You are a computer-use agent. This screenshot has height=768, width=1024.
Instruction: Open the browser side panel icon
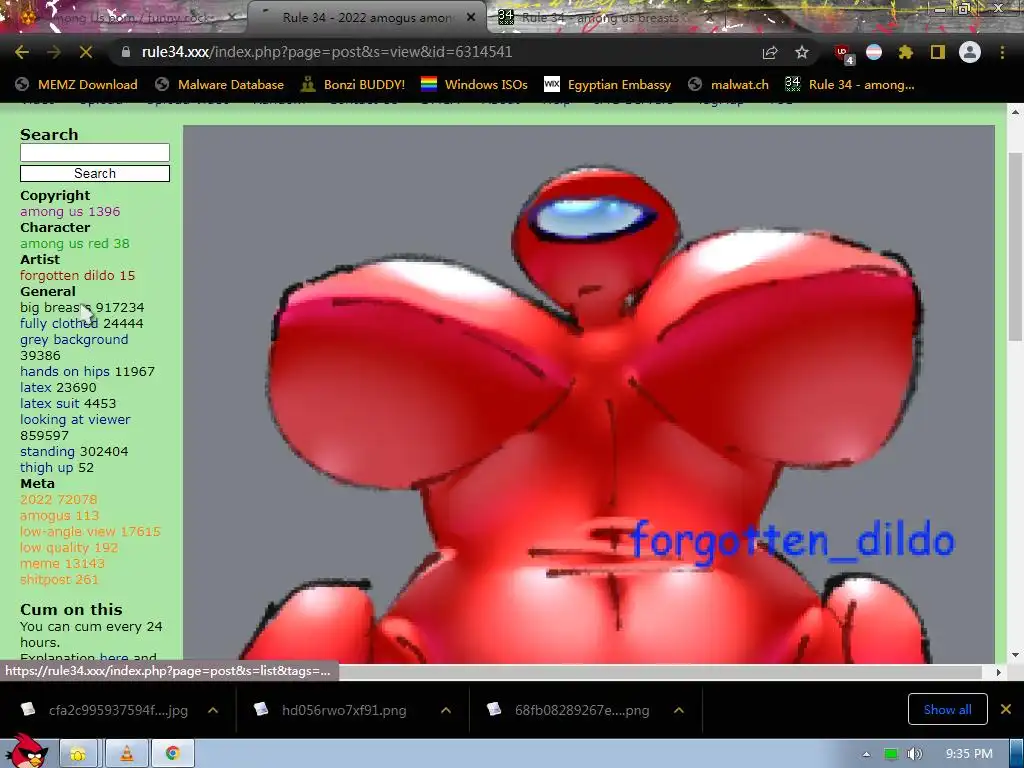point(938,52)
